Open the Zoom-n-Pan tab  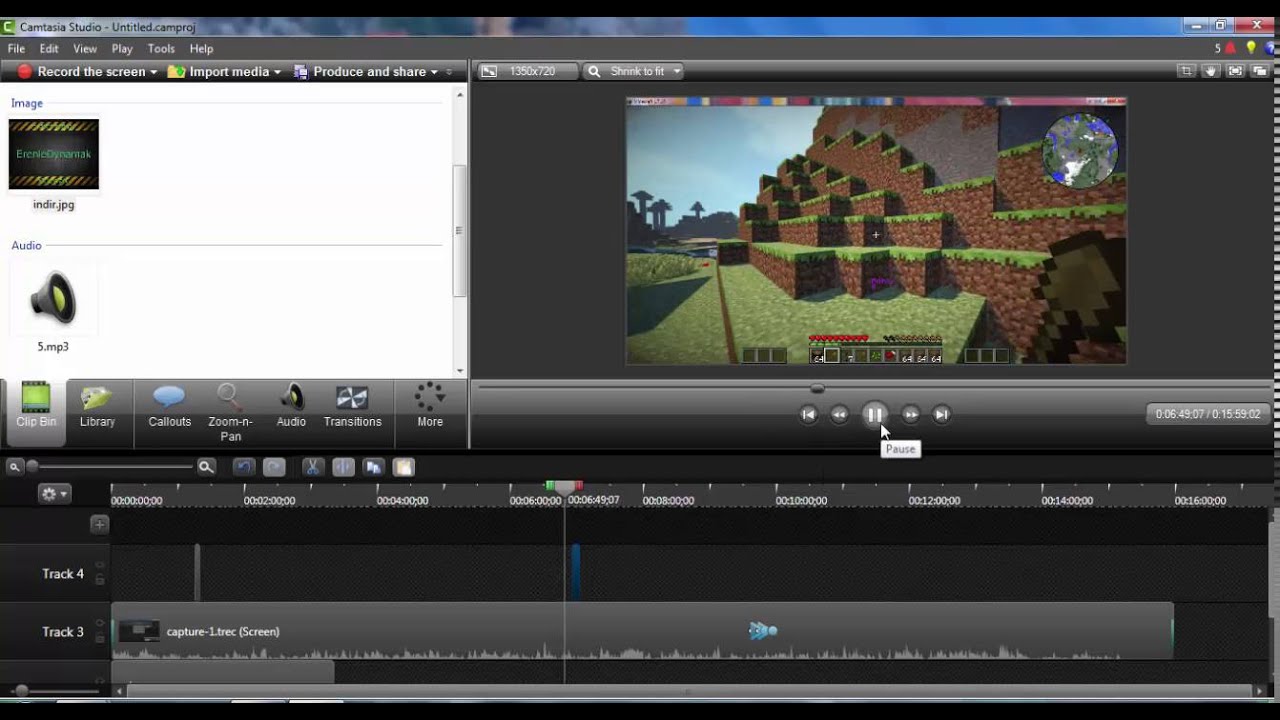pyautogui.click(x=230, y=413)
